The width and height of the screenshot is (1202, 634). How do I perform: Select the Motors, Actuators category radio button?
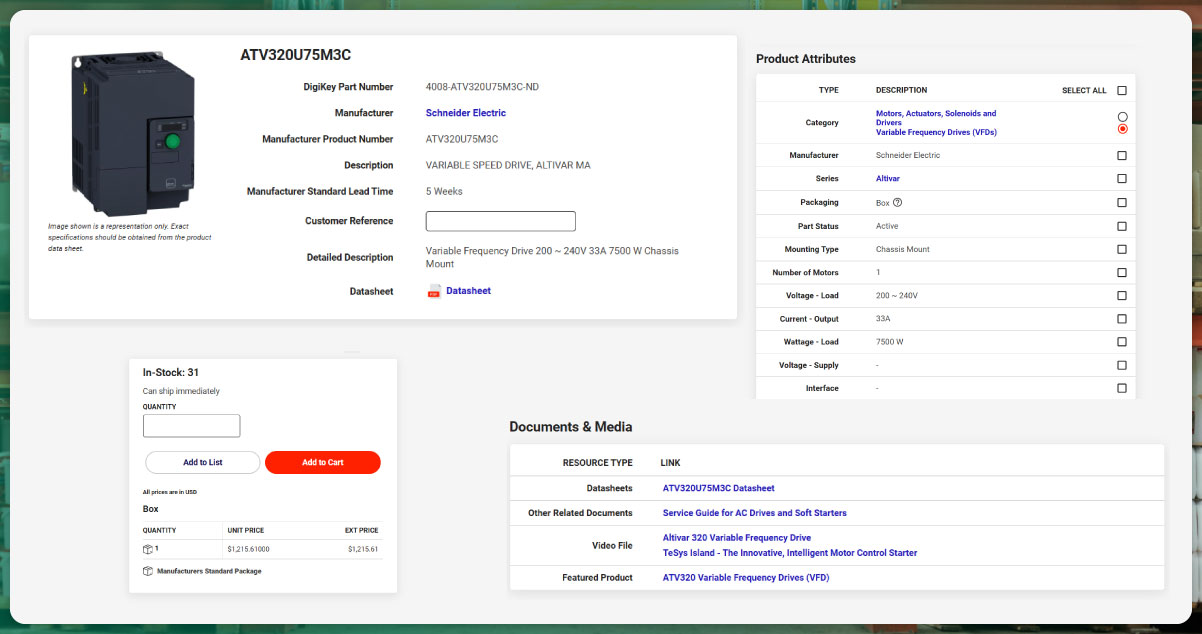coord(1123,117)
